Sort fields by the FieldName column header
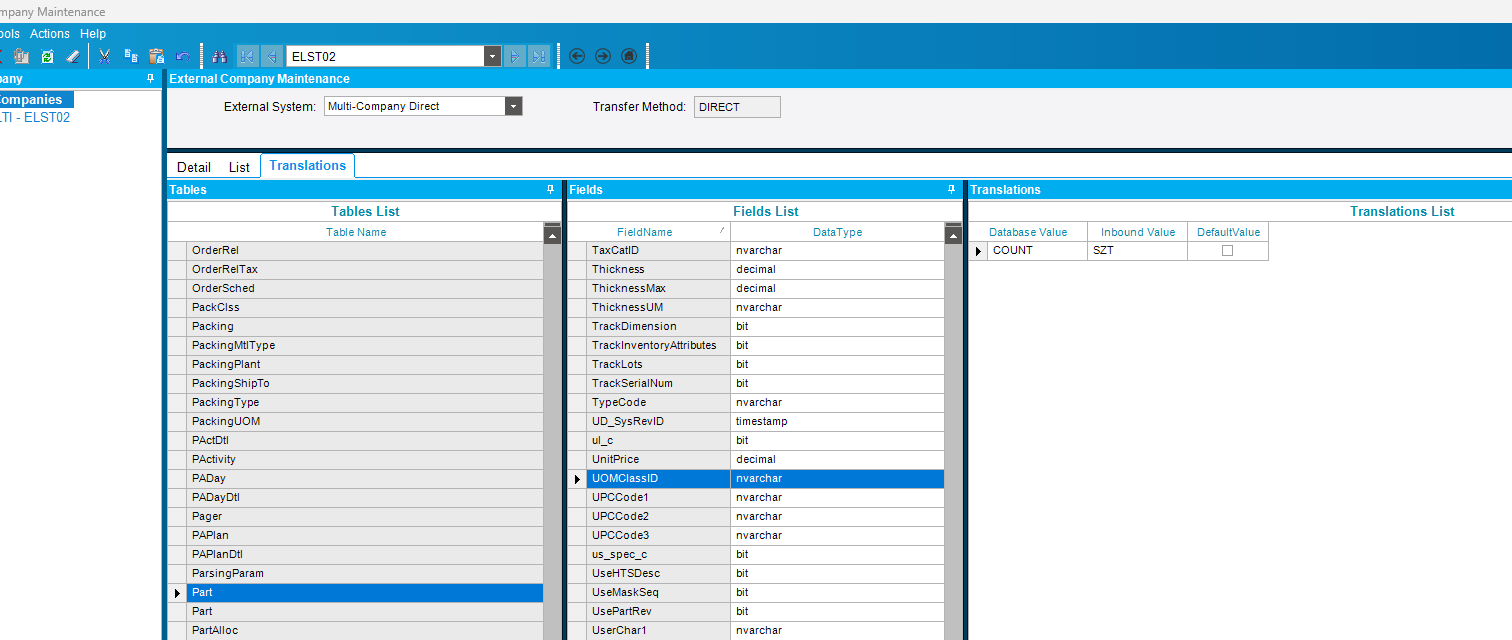Image resolution: width=1512 pixels, height=640 pixels. (x=644, y=232)
